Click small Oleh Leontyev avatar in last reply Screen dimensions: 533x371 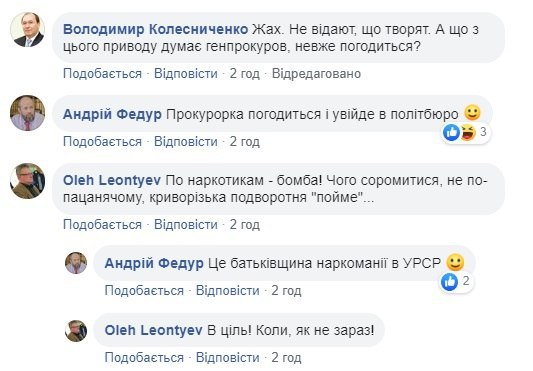click(76, 331)
